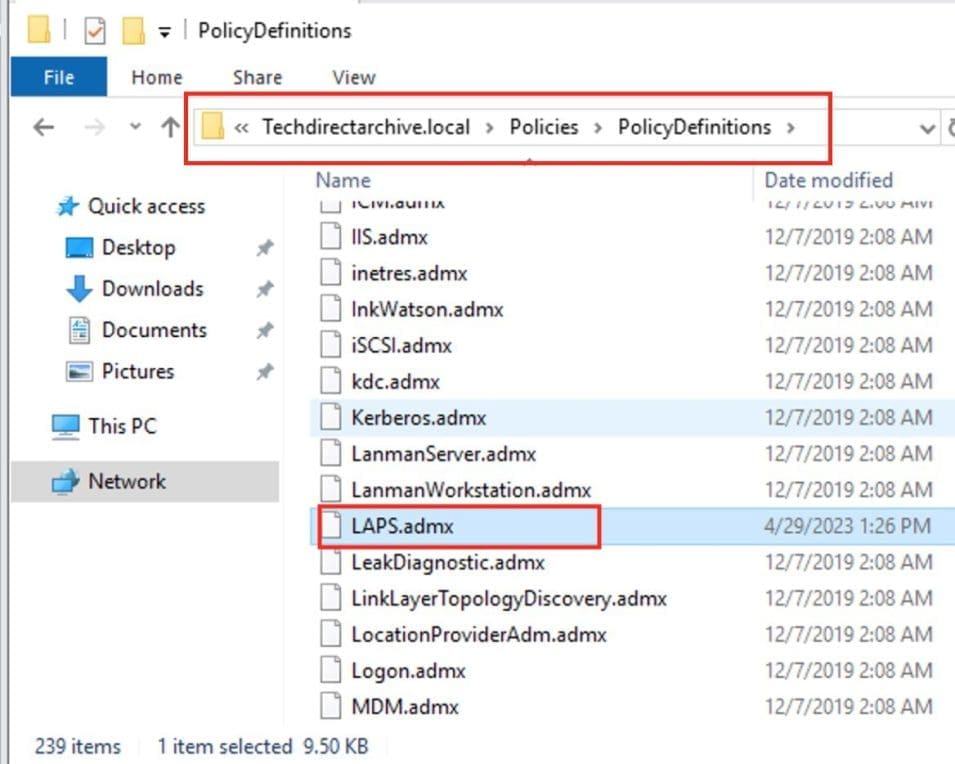
Task: Switch to the View ribbon tab
Action: pyautogui.click(x=353, y=77)
